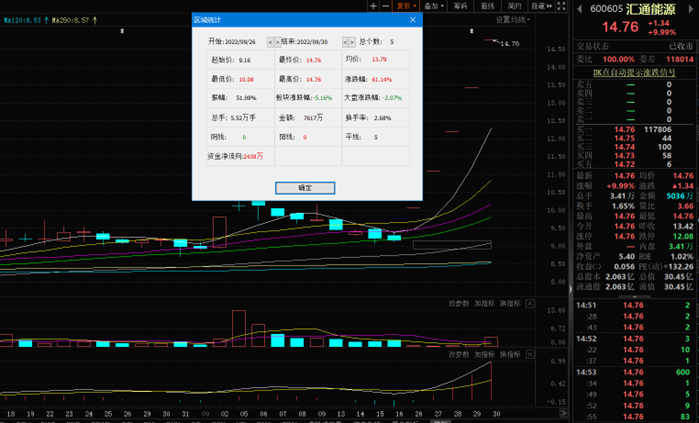699x423 pixels.
Task: Click upper panel's 改参数 option
Action: coord(458,303)
